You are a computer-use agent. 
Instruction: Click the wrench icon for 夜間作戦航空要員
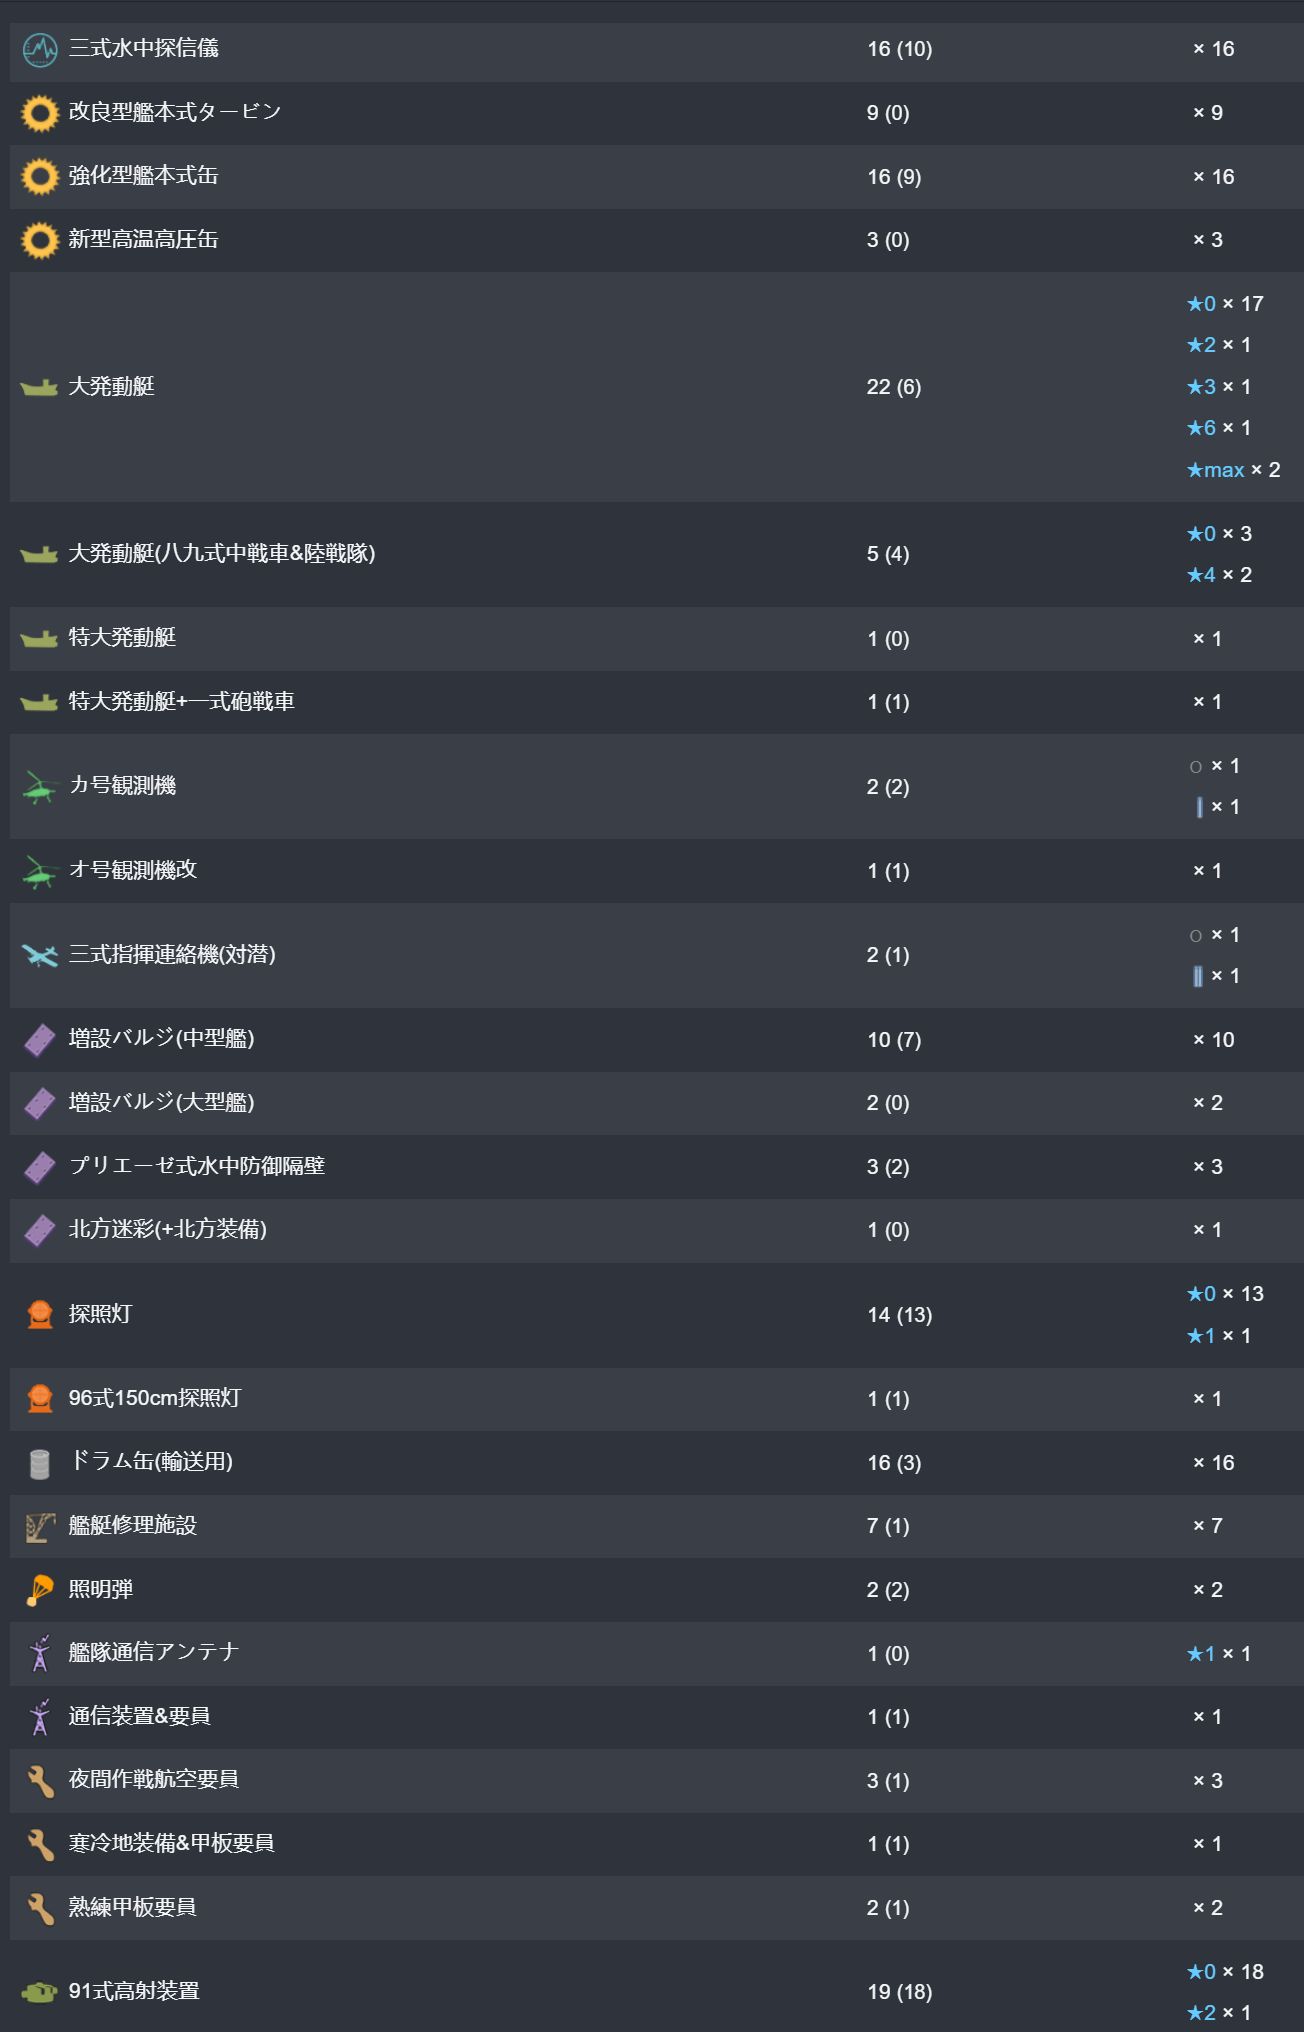click(x=39, y=1781)
